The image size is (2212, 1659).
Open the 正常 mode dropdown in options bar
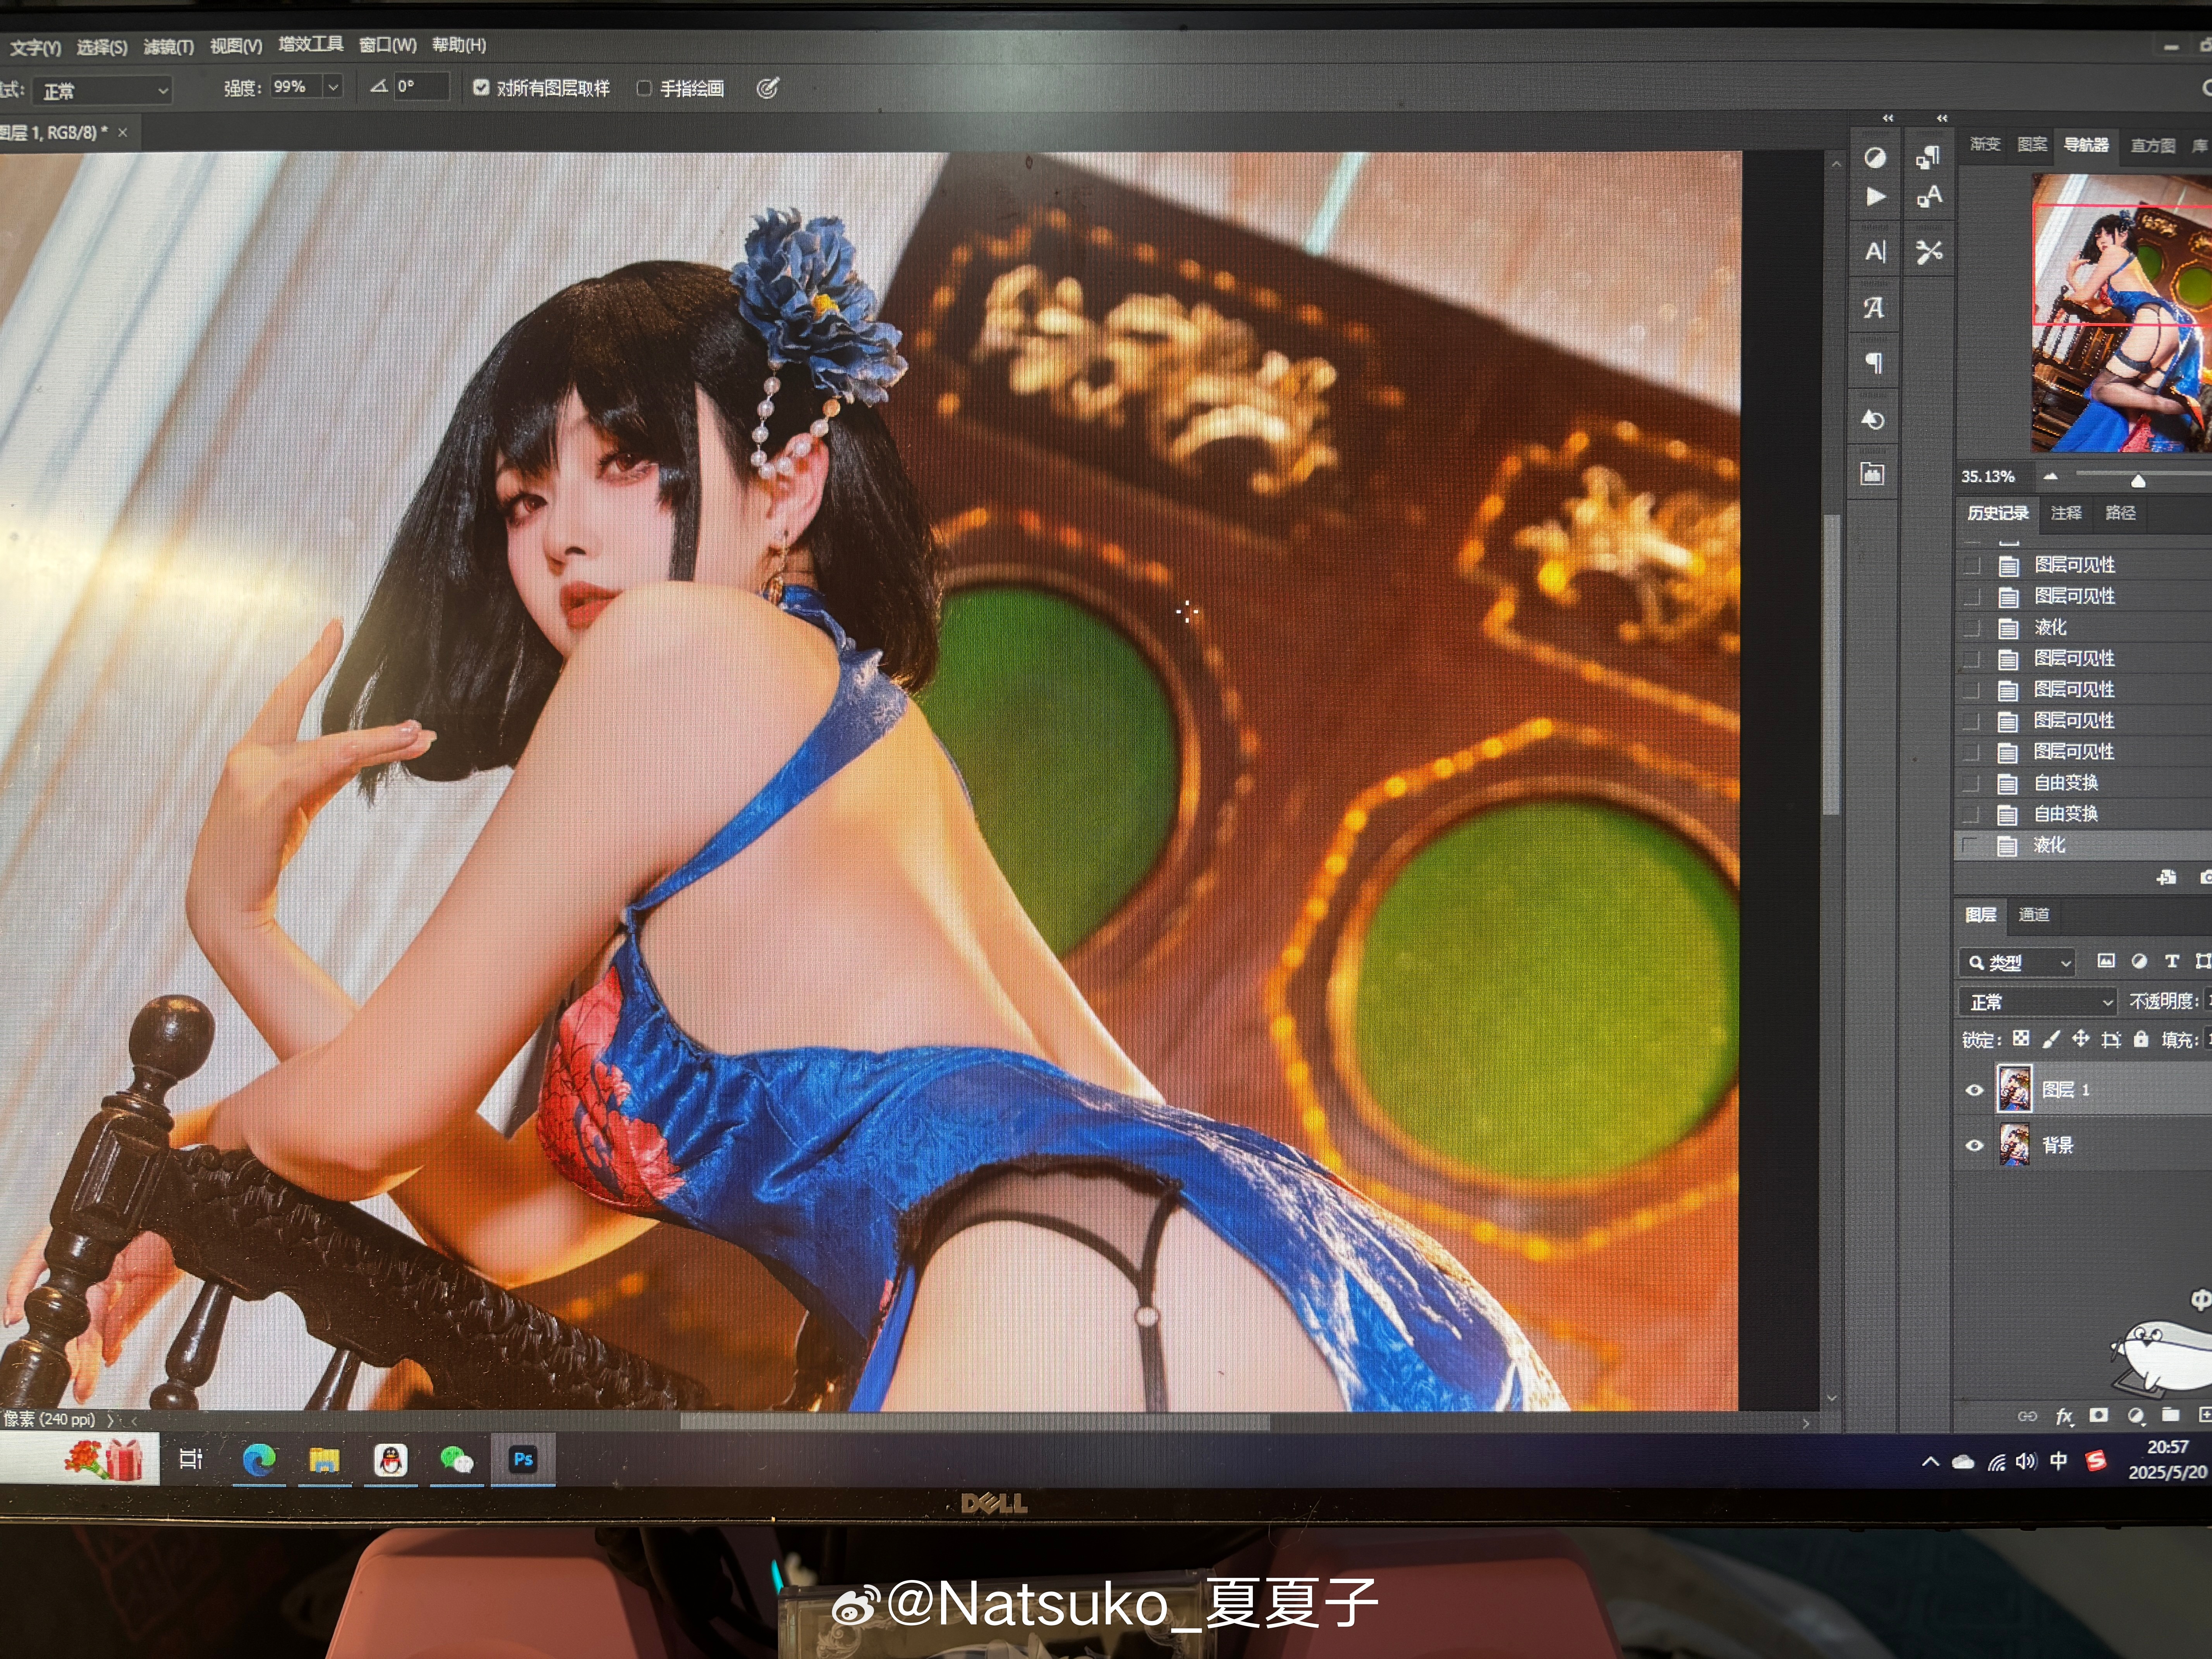click(103, 91)
